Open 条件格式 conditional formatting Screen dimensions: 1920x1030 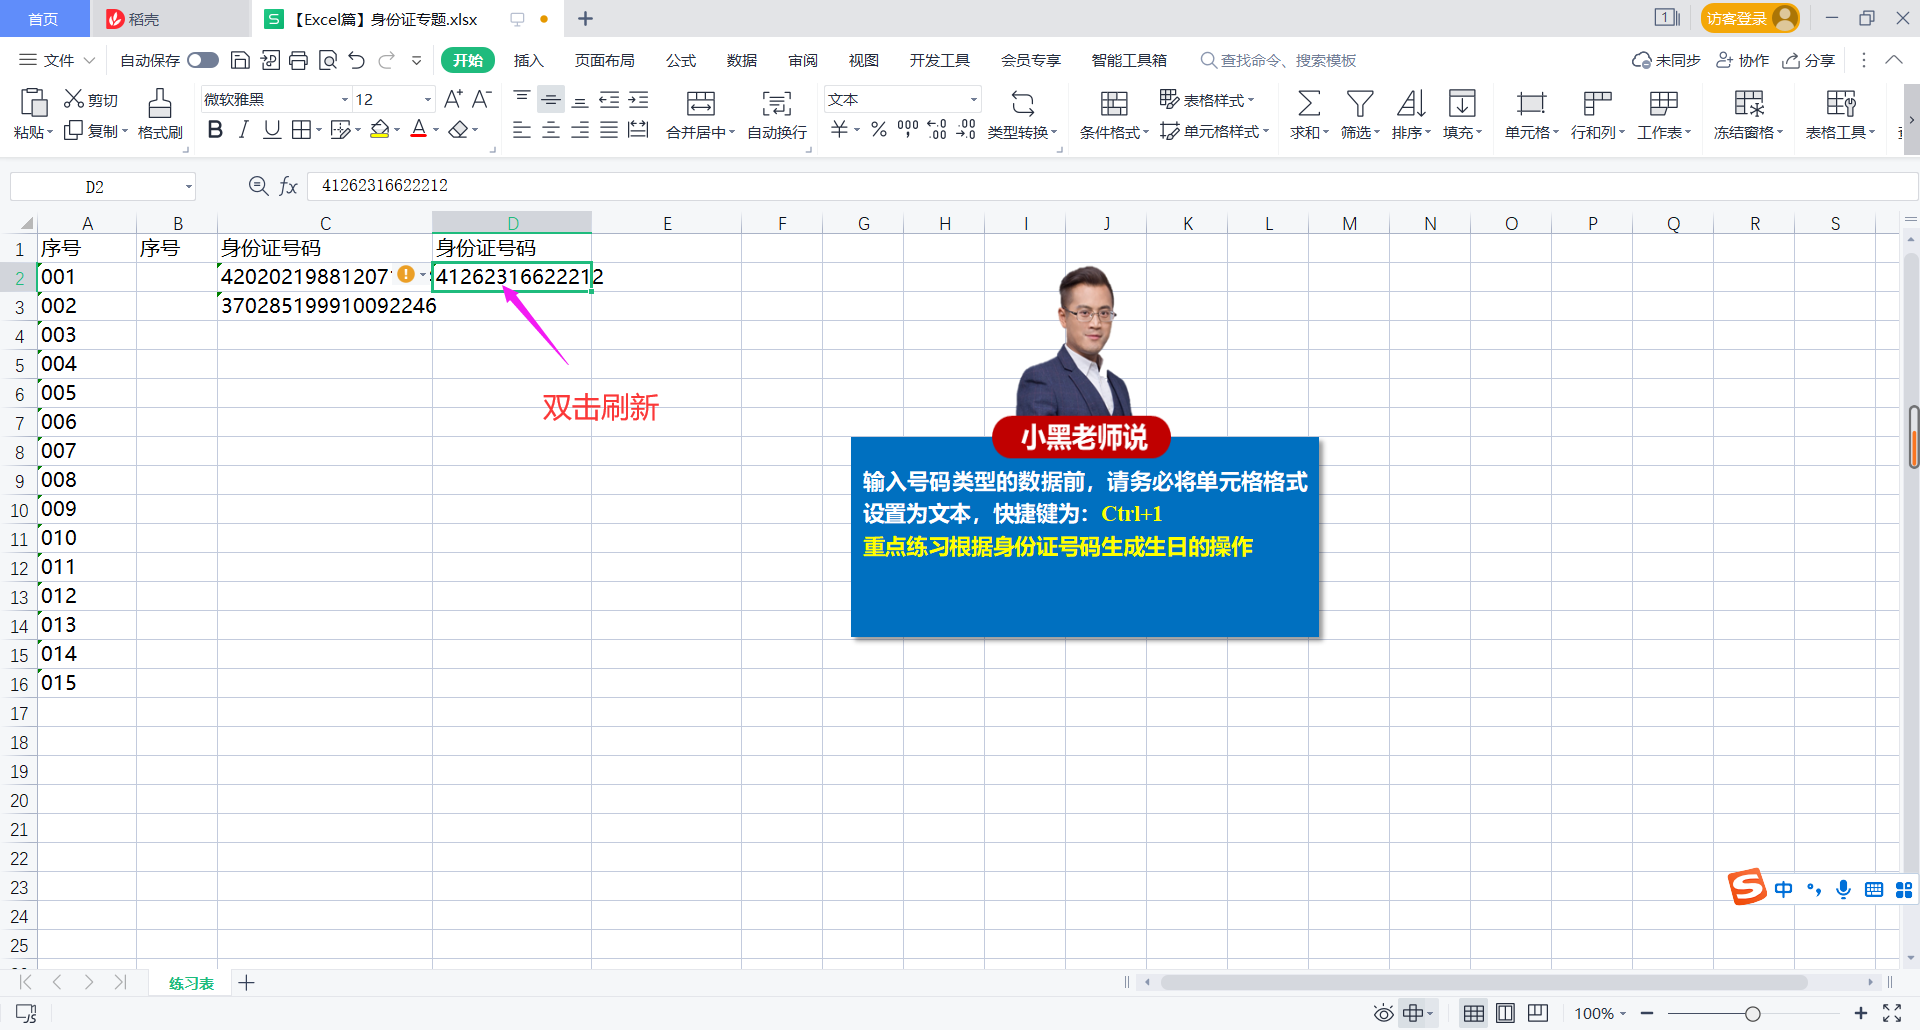point(1112,113)
